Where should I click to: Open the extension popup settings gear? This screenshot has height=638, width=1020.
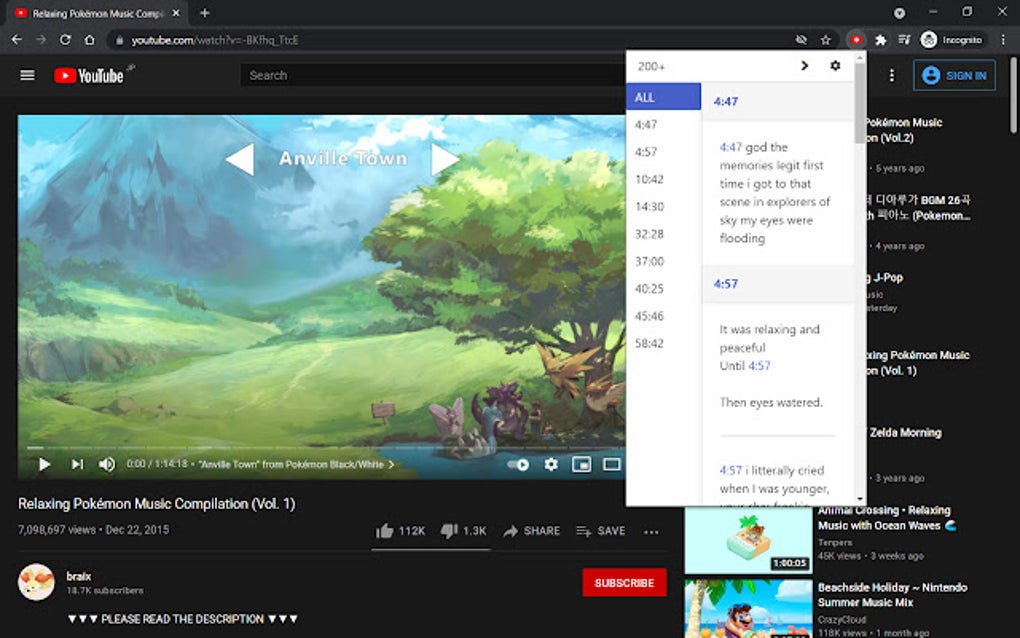point(836,65)
